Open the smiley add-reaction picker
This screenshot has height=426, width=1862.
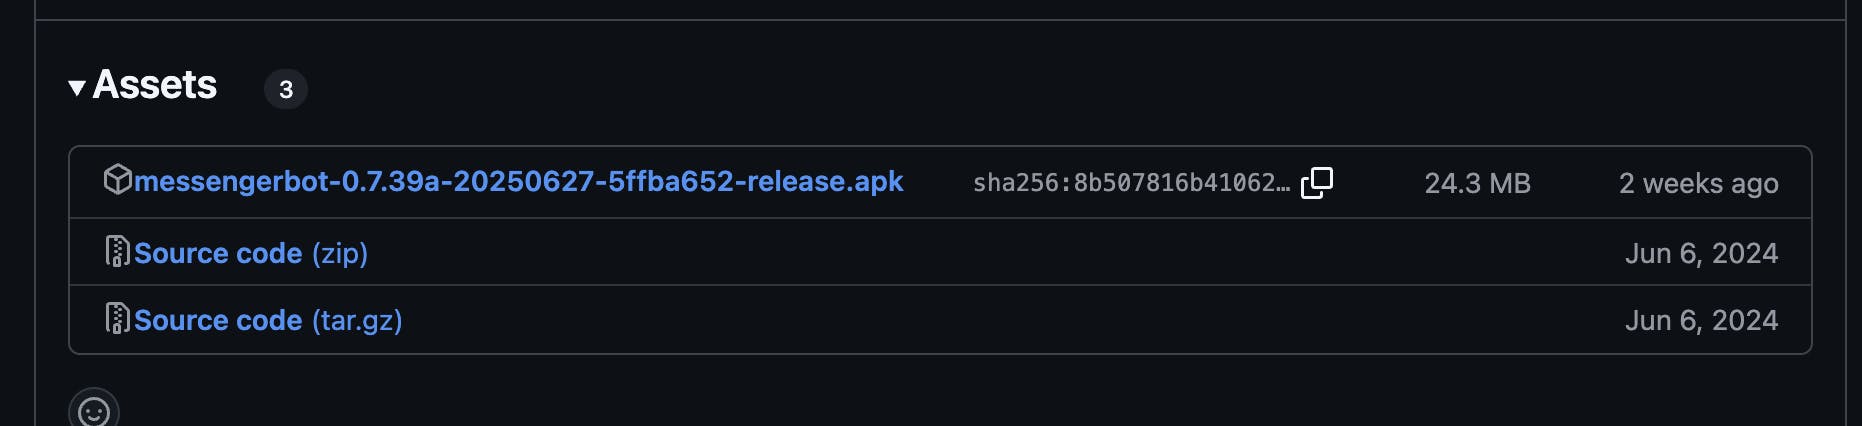click(x=94, y=408)
